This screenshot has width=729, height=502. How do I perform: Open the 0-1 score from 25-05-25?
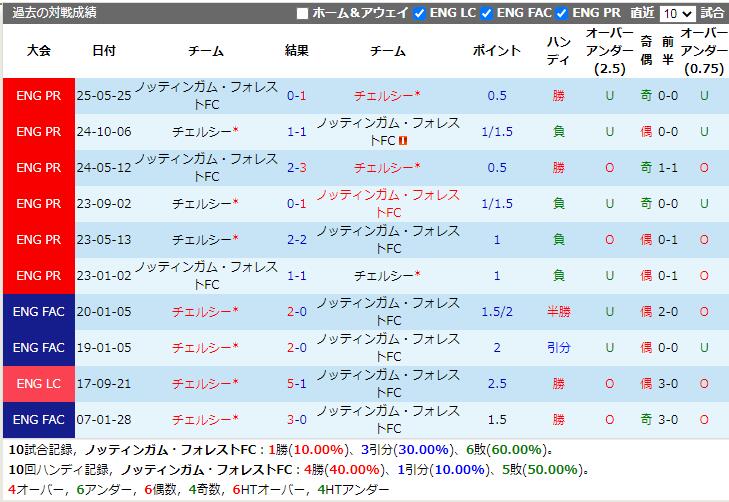[296, 96]
